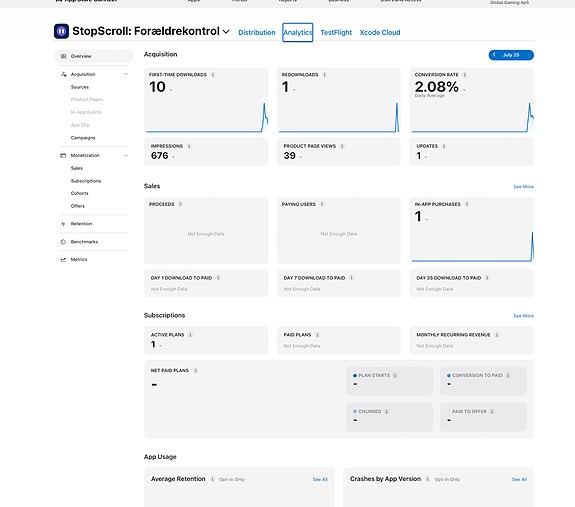
Task: Open Campaigns under Acquisition
Action: pos(83,138)
